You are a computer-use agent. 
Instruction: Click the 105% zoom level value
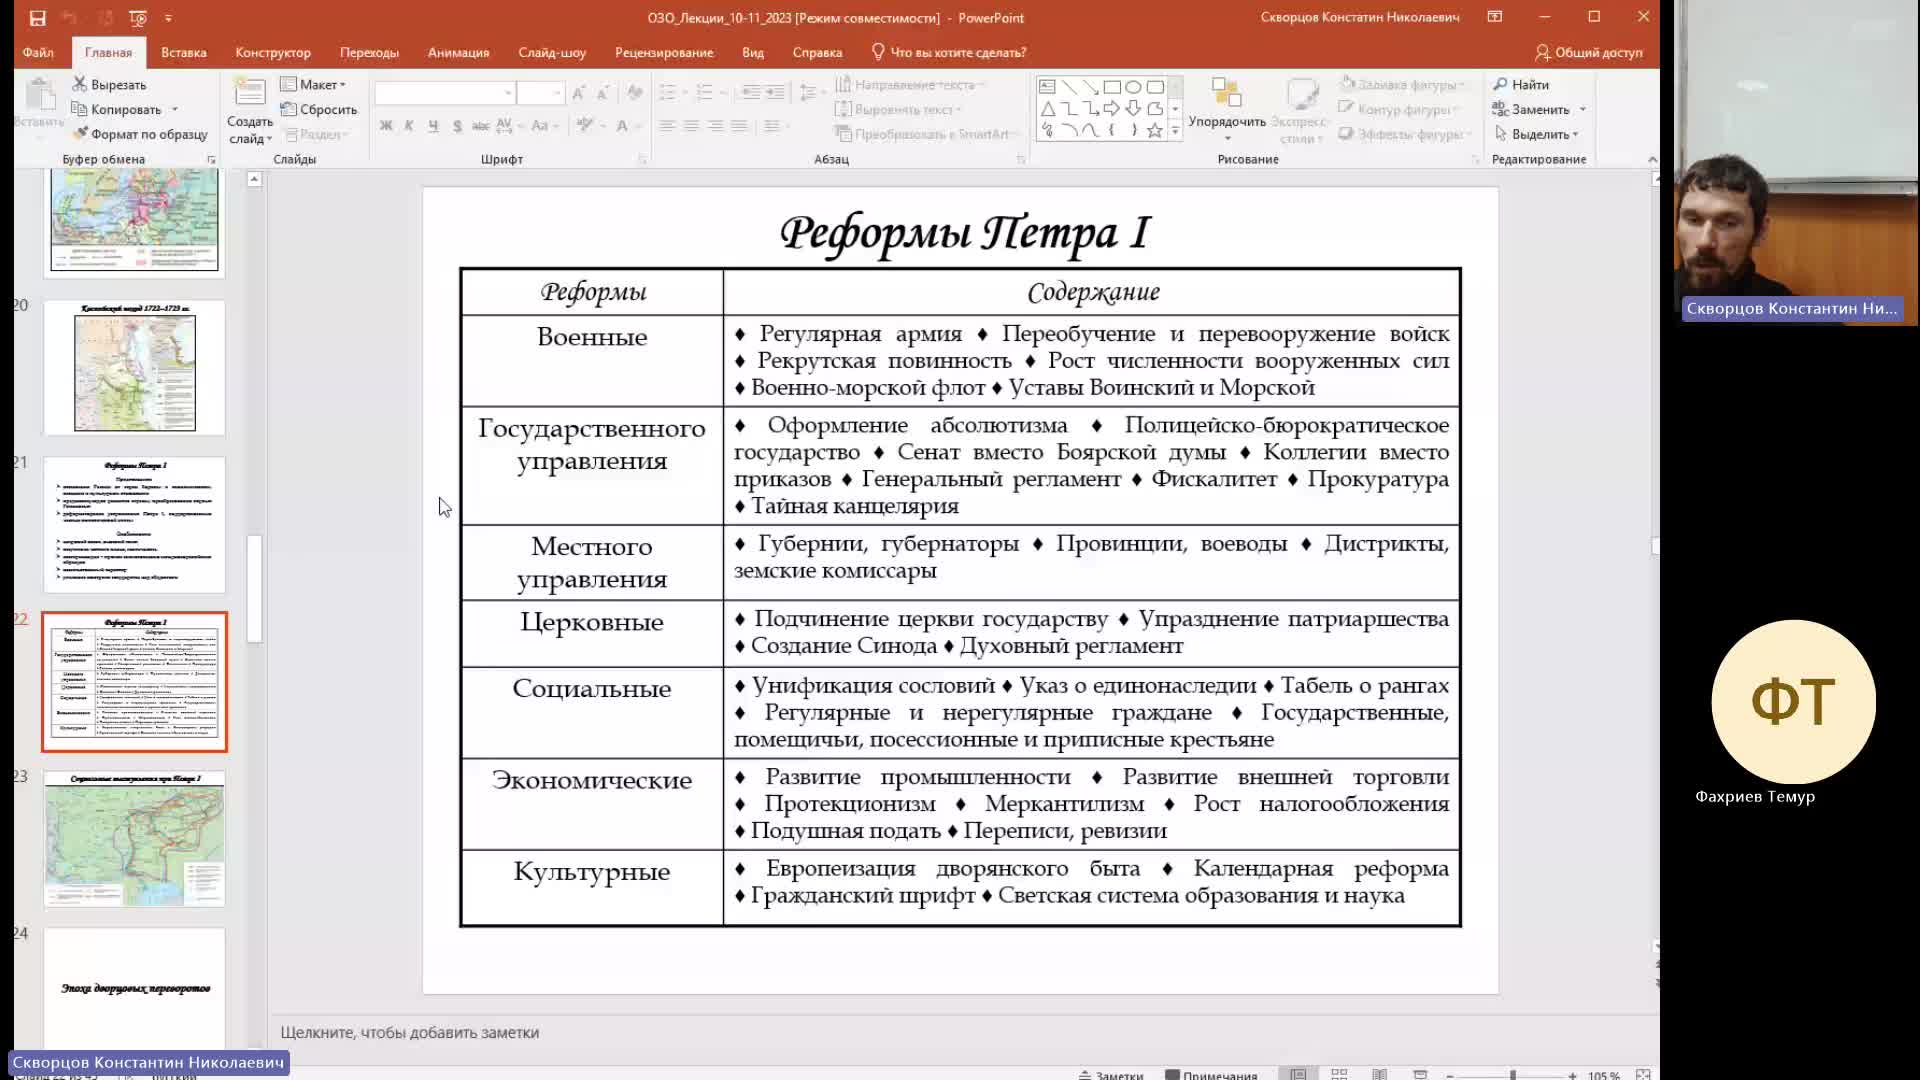click(x=1604, y=1075)
